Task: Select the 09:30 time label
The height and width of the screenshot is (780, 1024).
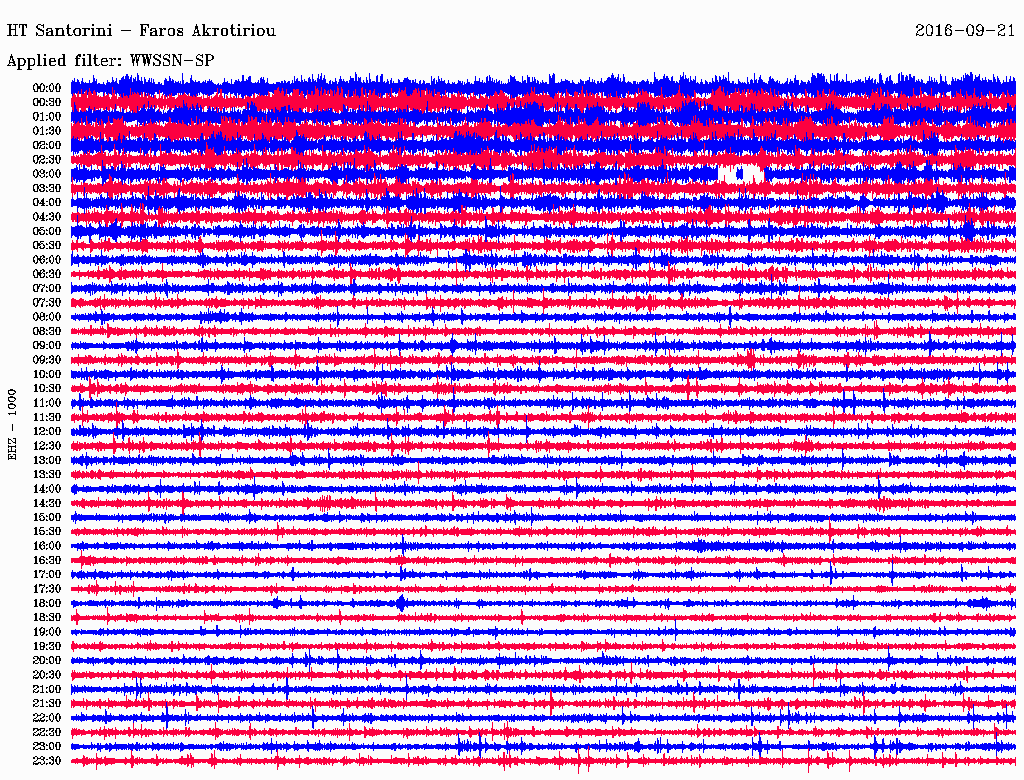Action: pos(46,360)
